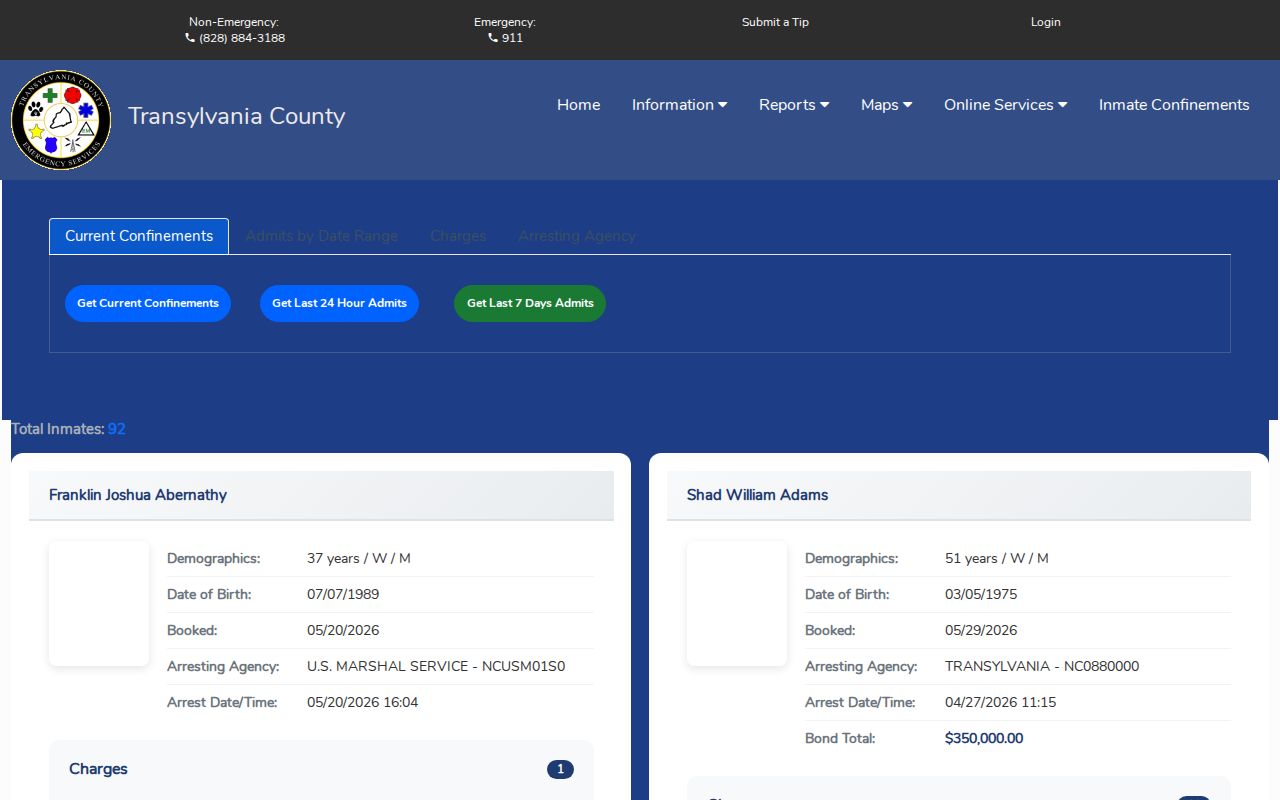Go to the Home menu item
The height and width of the screenshot is (800, 1280).
(579, 105)
